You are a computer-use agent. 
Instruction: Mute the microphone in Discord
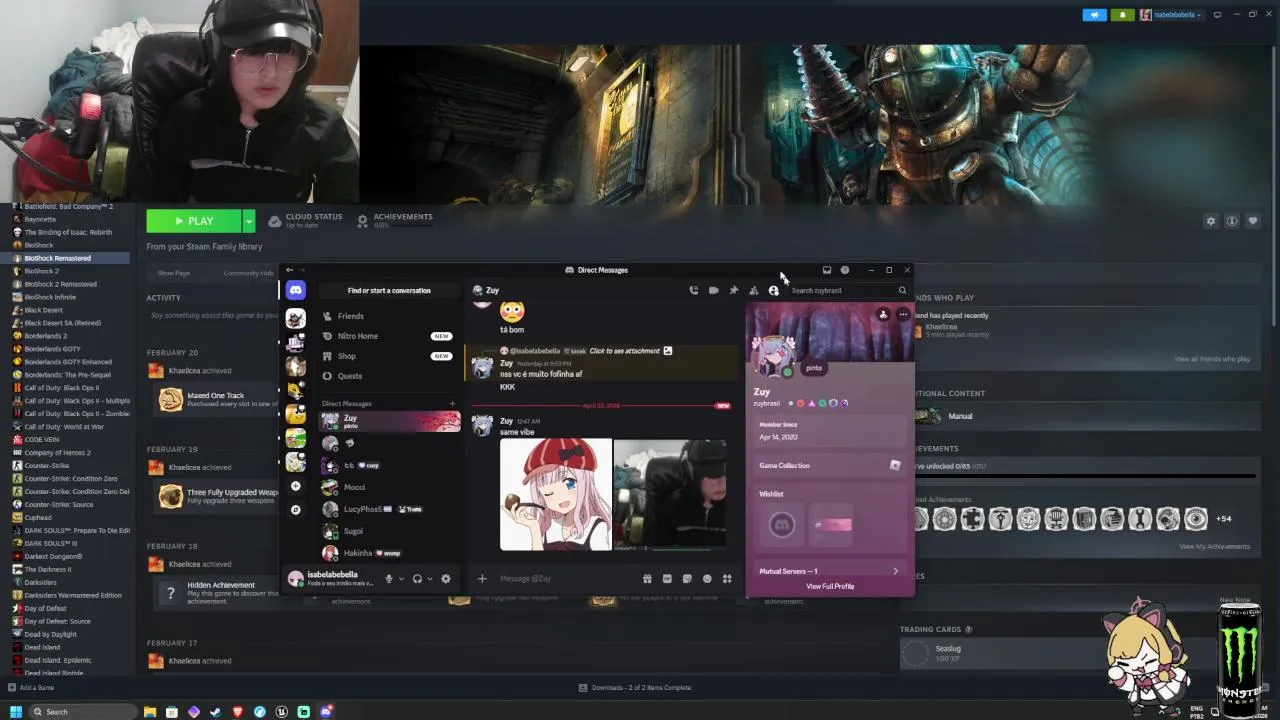pyautogui.click(x=389, y=579)
